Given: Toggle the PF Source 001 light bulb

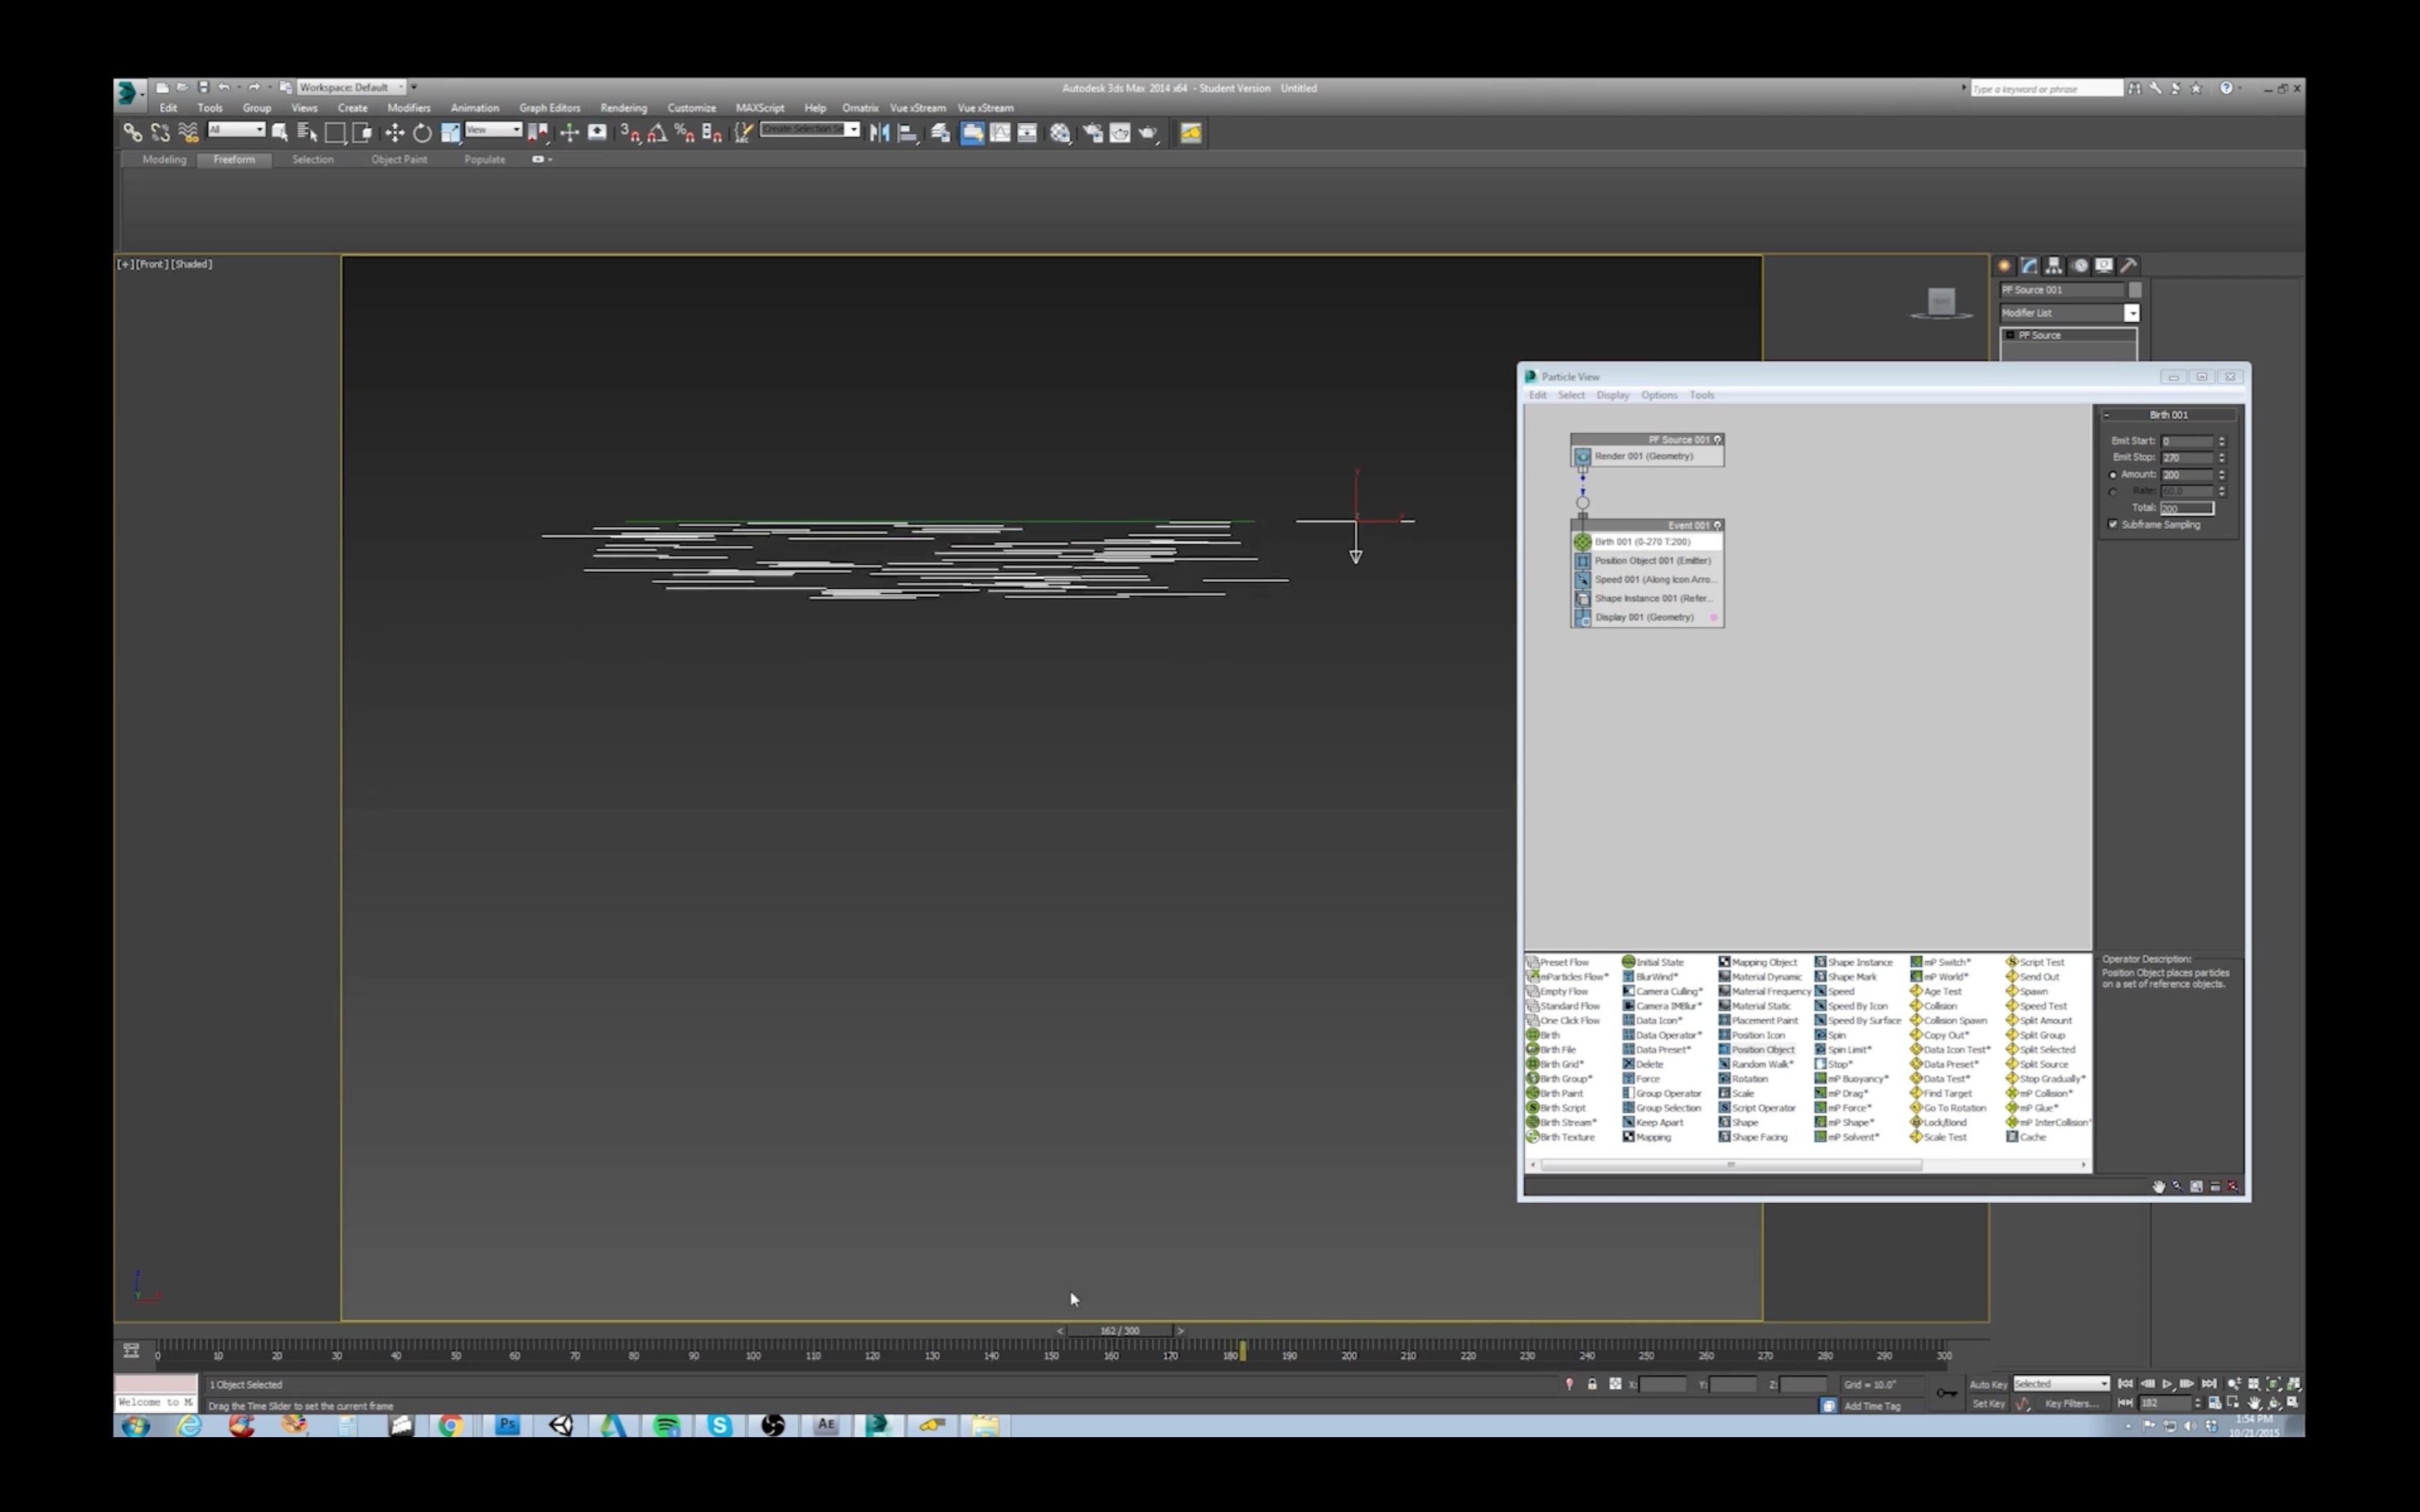Looking at the screenshot, I should [1718, 439].
